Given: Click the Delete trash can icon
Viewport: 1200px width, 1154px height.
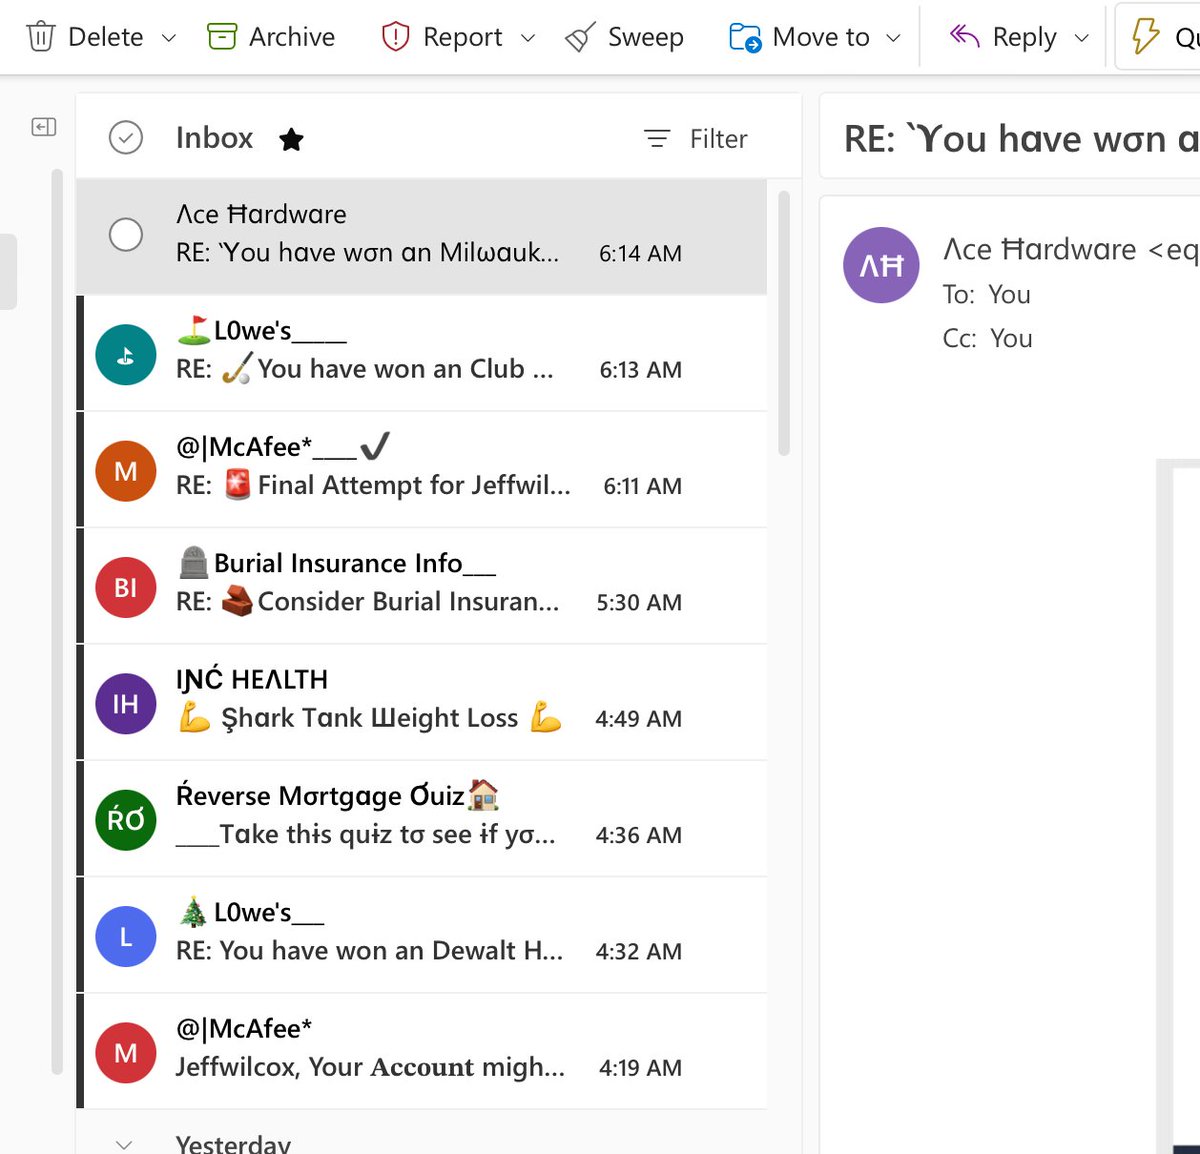Looking at the screenshot, I should click(41, 37).
